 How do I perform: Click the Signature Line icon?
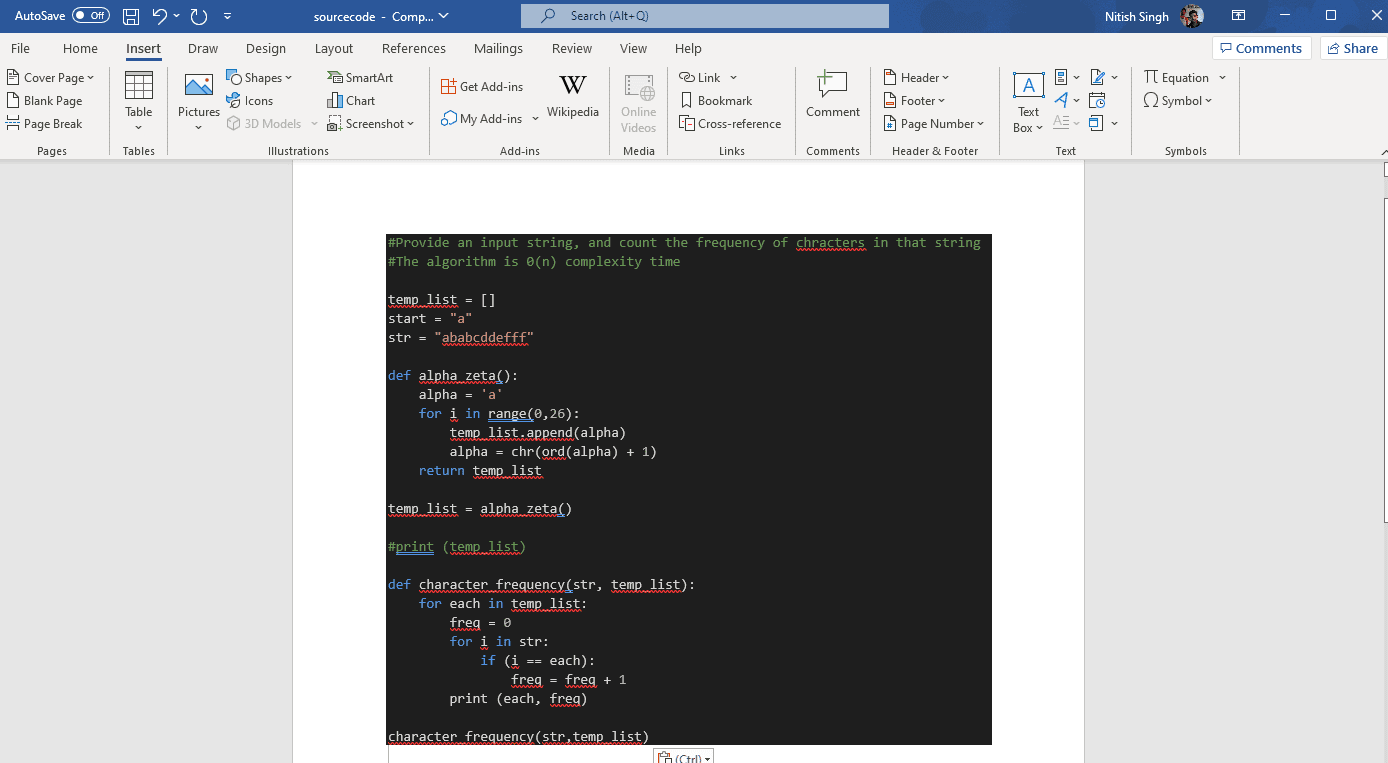tap(1097, 77)
